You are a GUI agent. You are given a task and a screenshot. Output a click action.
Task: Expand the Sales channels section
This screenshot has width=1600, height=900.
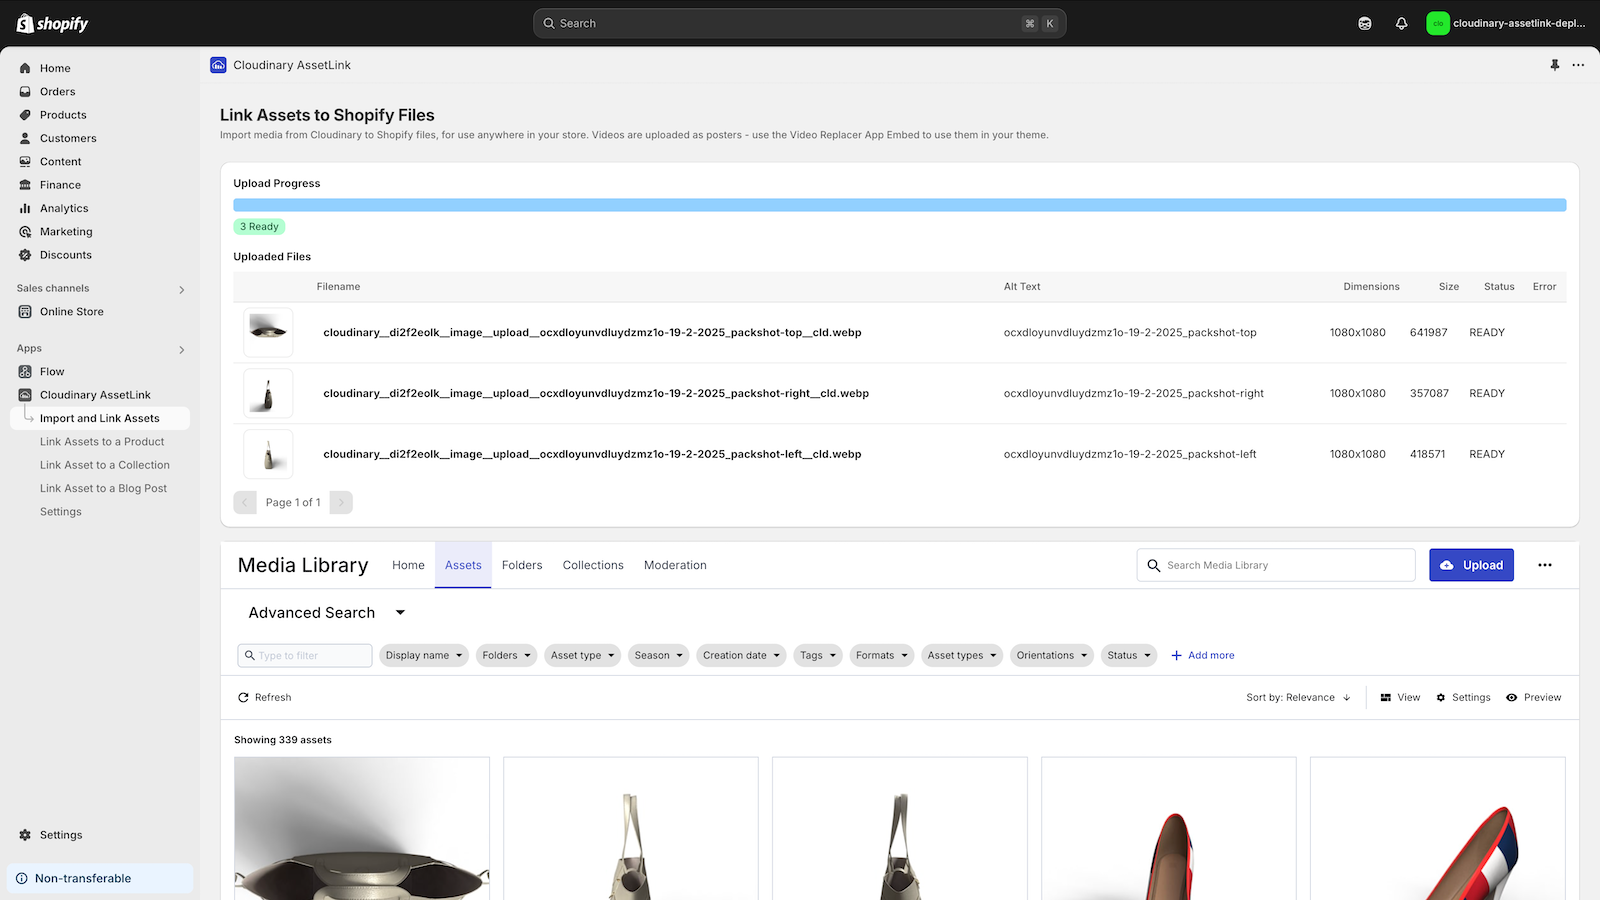pos(182,289)
